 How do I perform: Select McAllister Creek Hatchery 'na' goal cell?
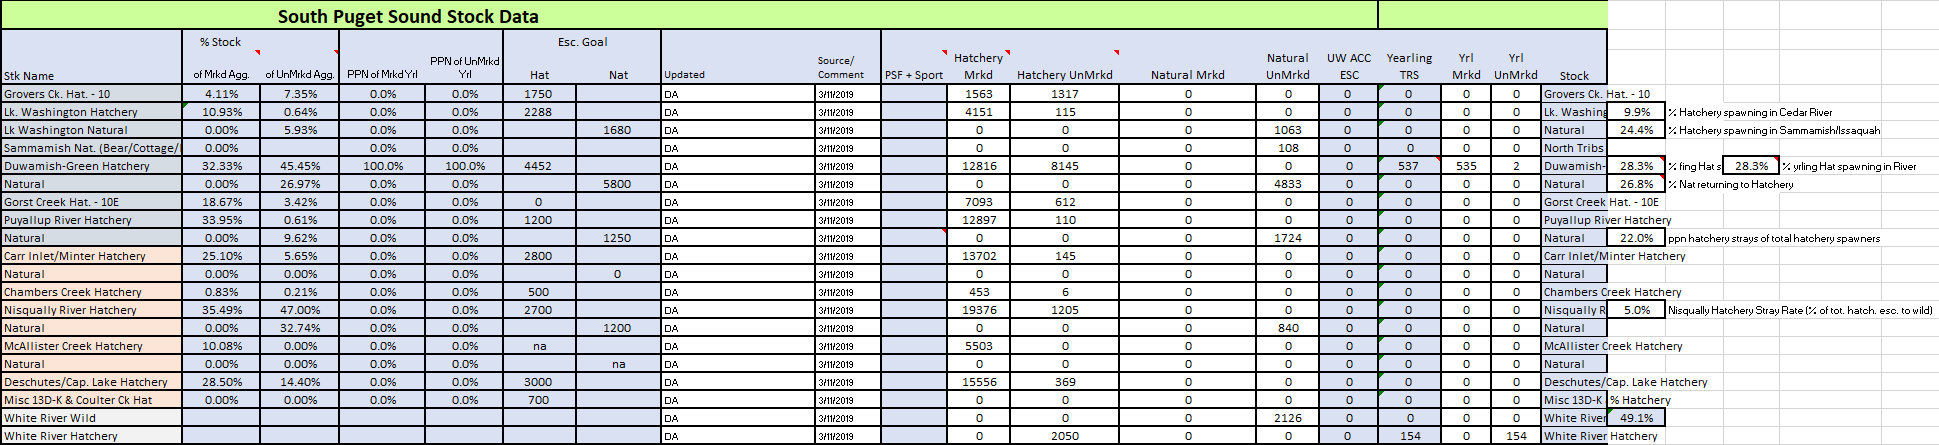point(539,346)
